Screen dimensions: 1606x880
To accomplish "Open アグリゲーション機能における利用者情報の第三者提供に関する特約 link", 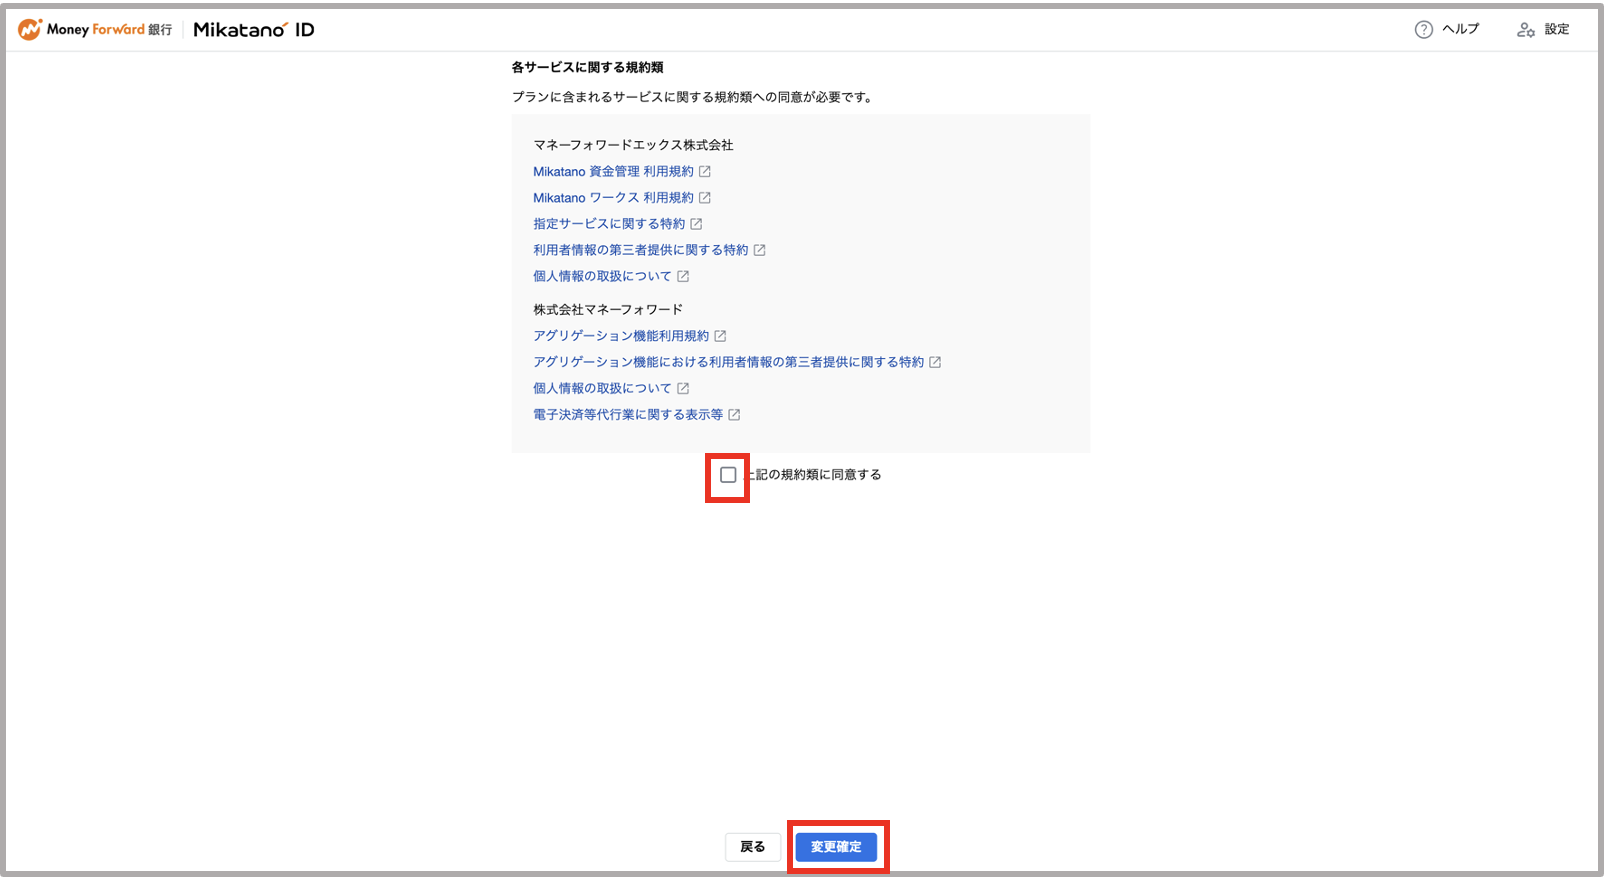I will pos(729,362).
